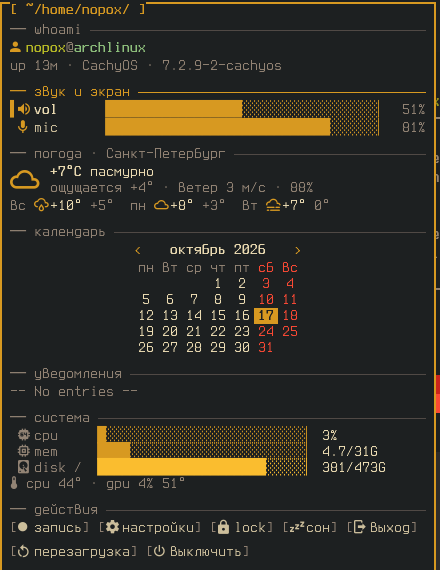This screenshot has width=440, height=570.
Task: Click the disk drive icon
Action: (x=24, y=467)
